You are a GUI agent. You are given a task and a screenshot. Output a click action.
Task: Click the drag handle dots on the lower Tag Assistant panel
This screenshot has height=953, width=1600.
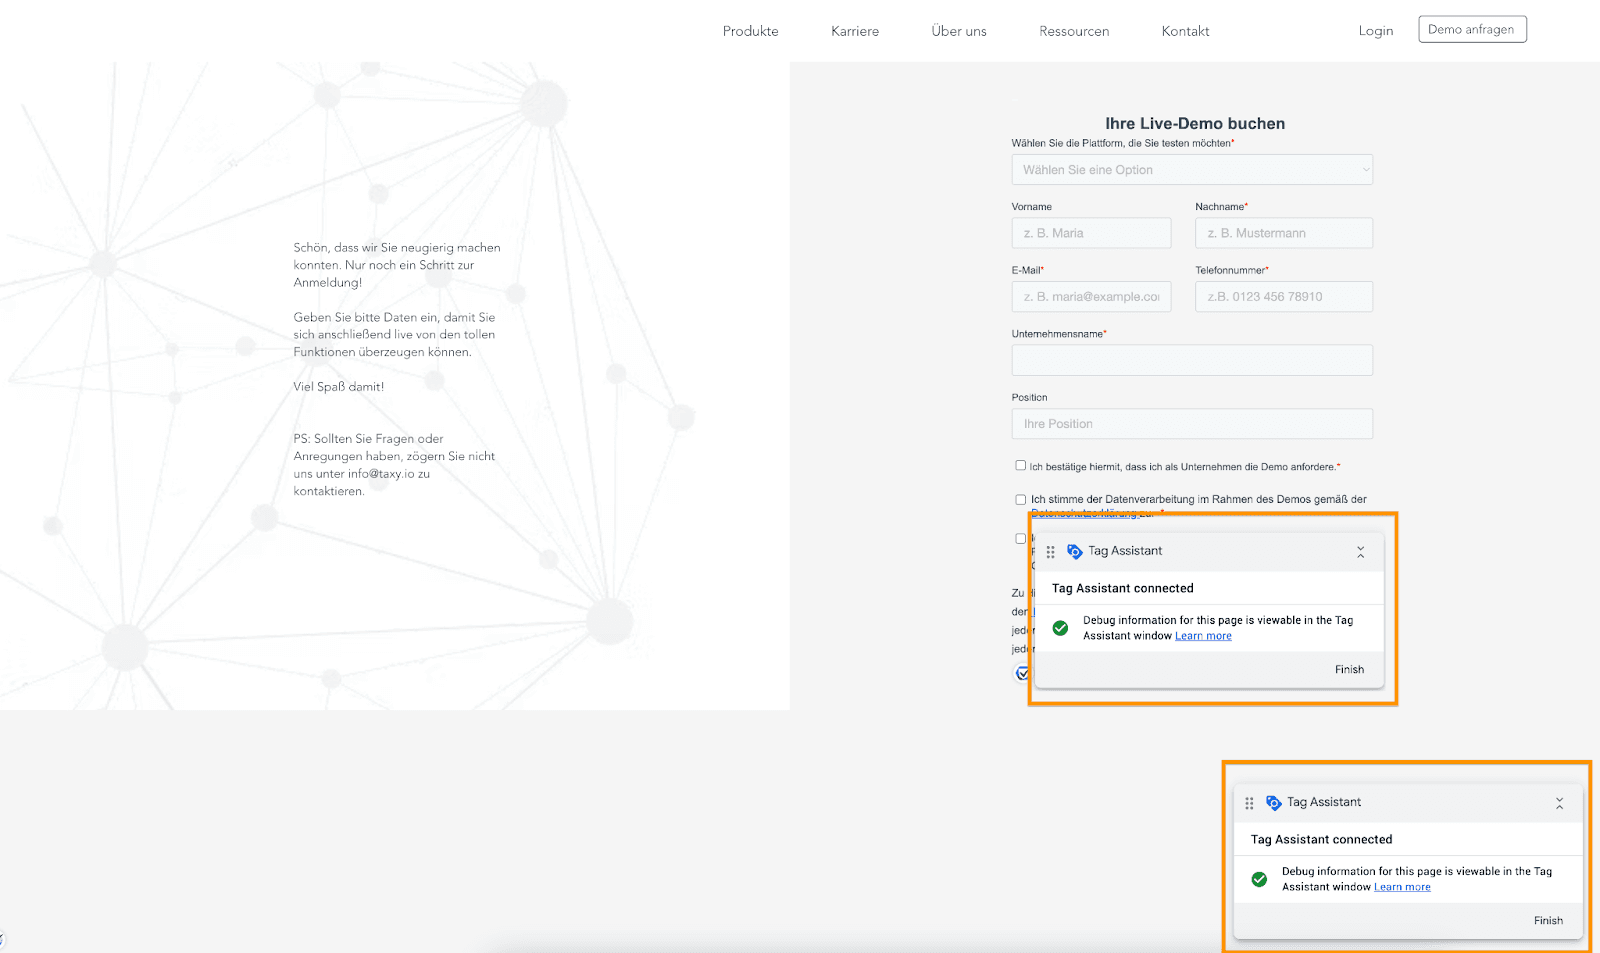(x=1249, y=802)
